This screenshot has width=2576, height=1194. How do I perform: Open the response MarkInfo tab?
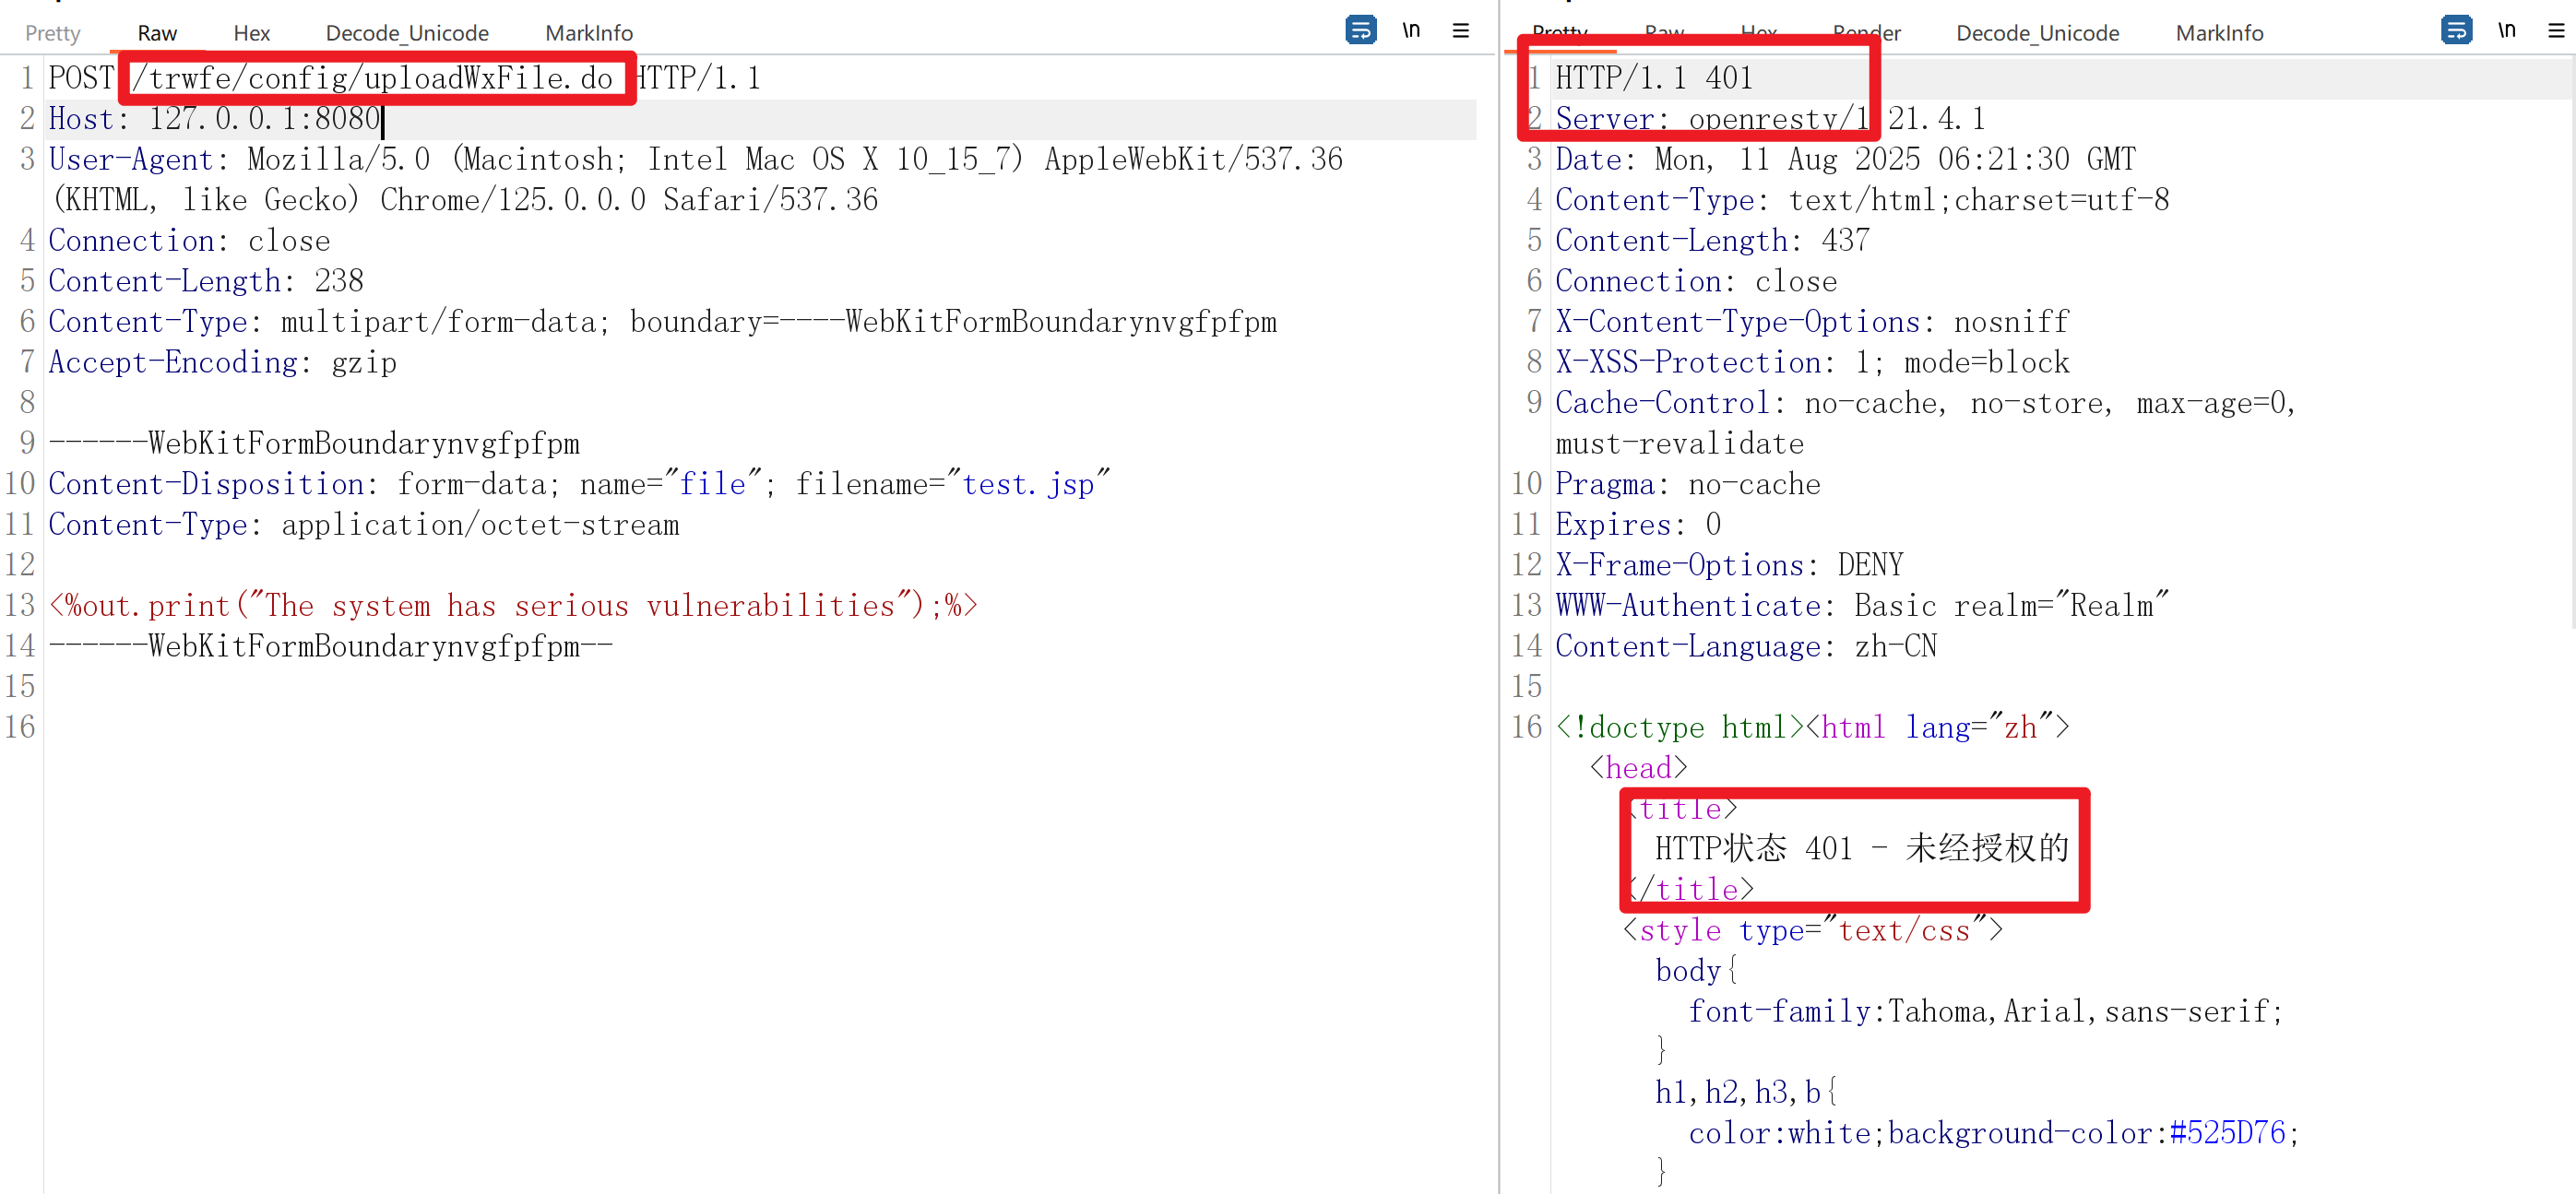pos(2219,33)
